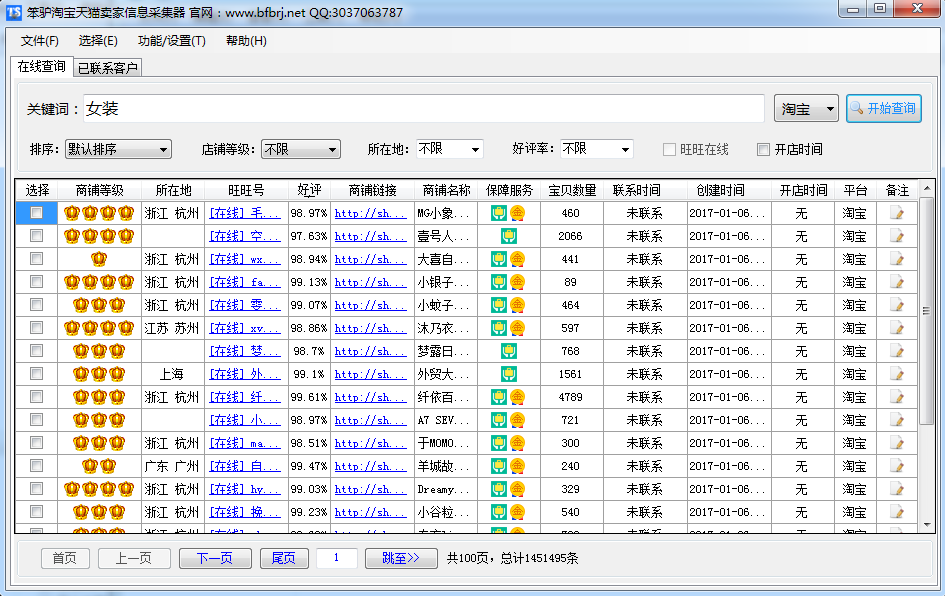Open the 好评率 dropdown
945x596 pixels.
tap(597, 149)
